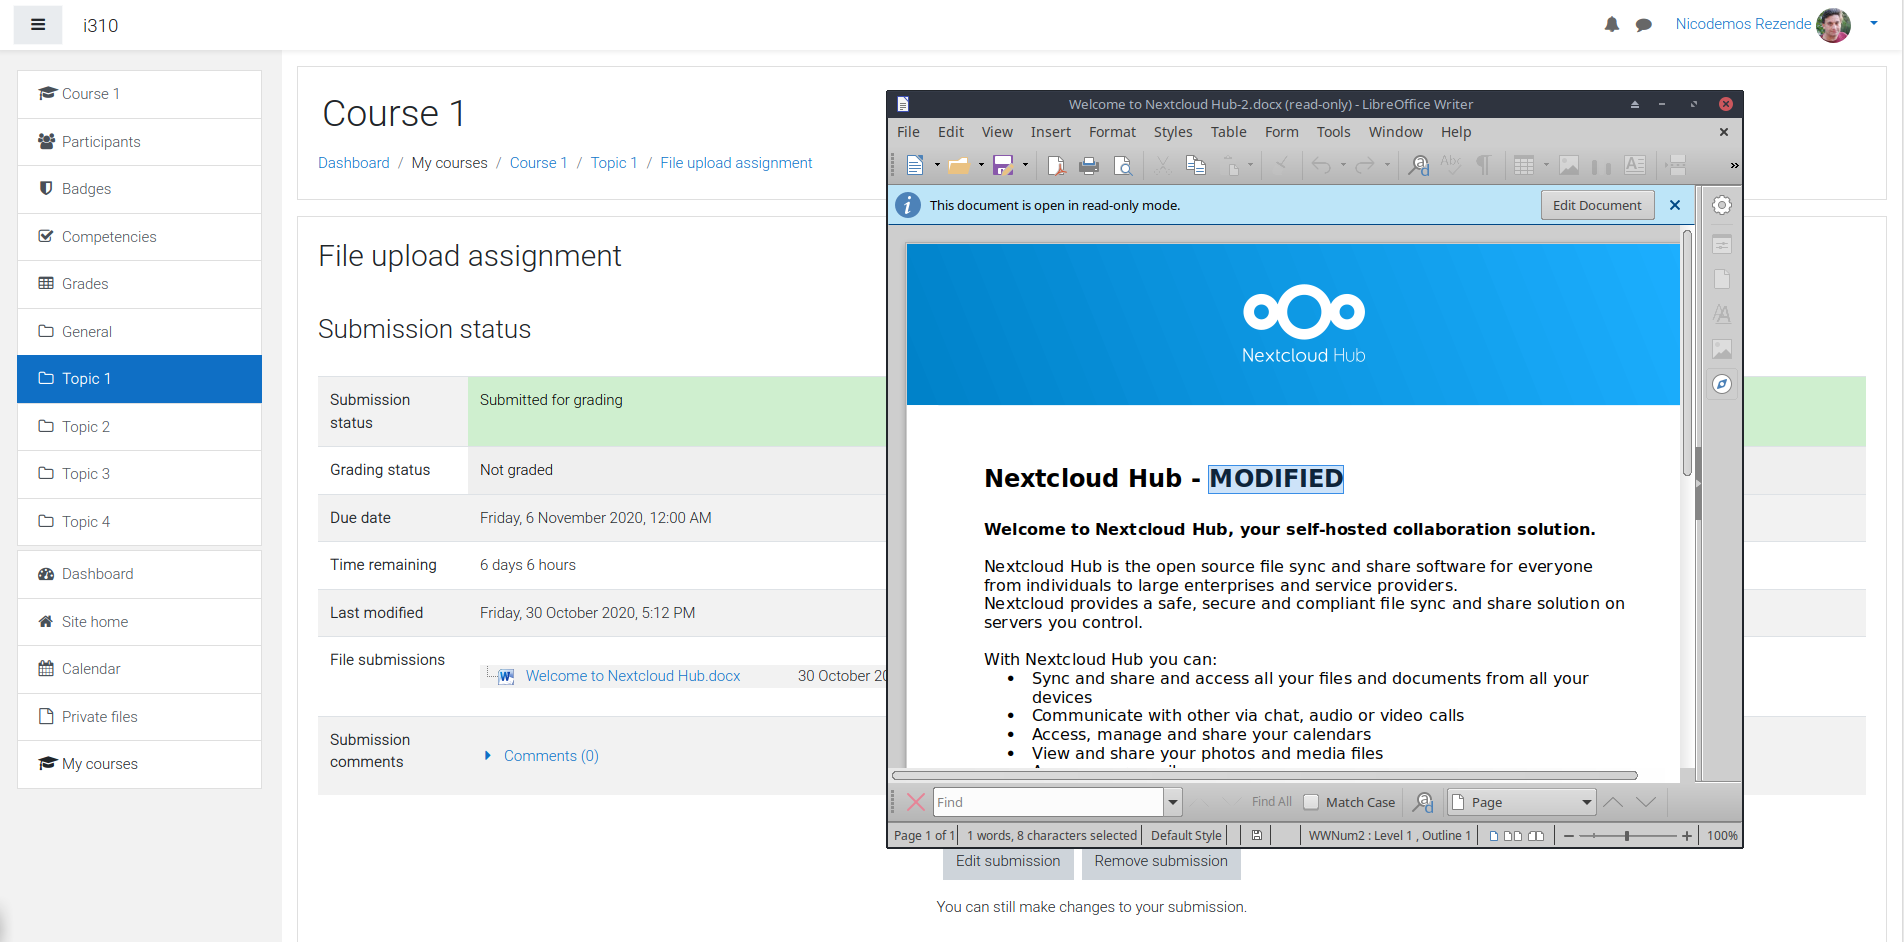This screenshot has height=942, width=1904.
Task: Open the Insert menu in Writer
Action: [1050, 132]
